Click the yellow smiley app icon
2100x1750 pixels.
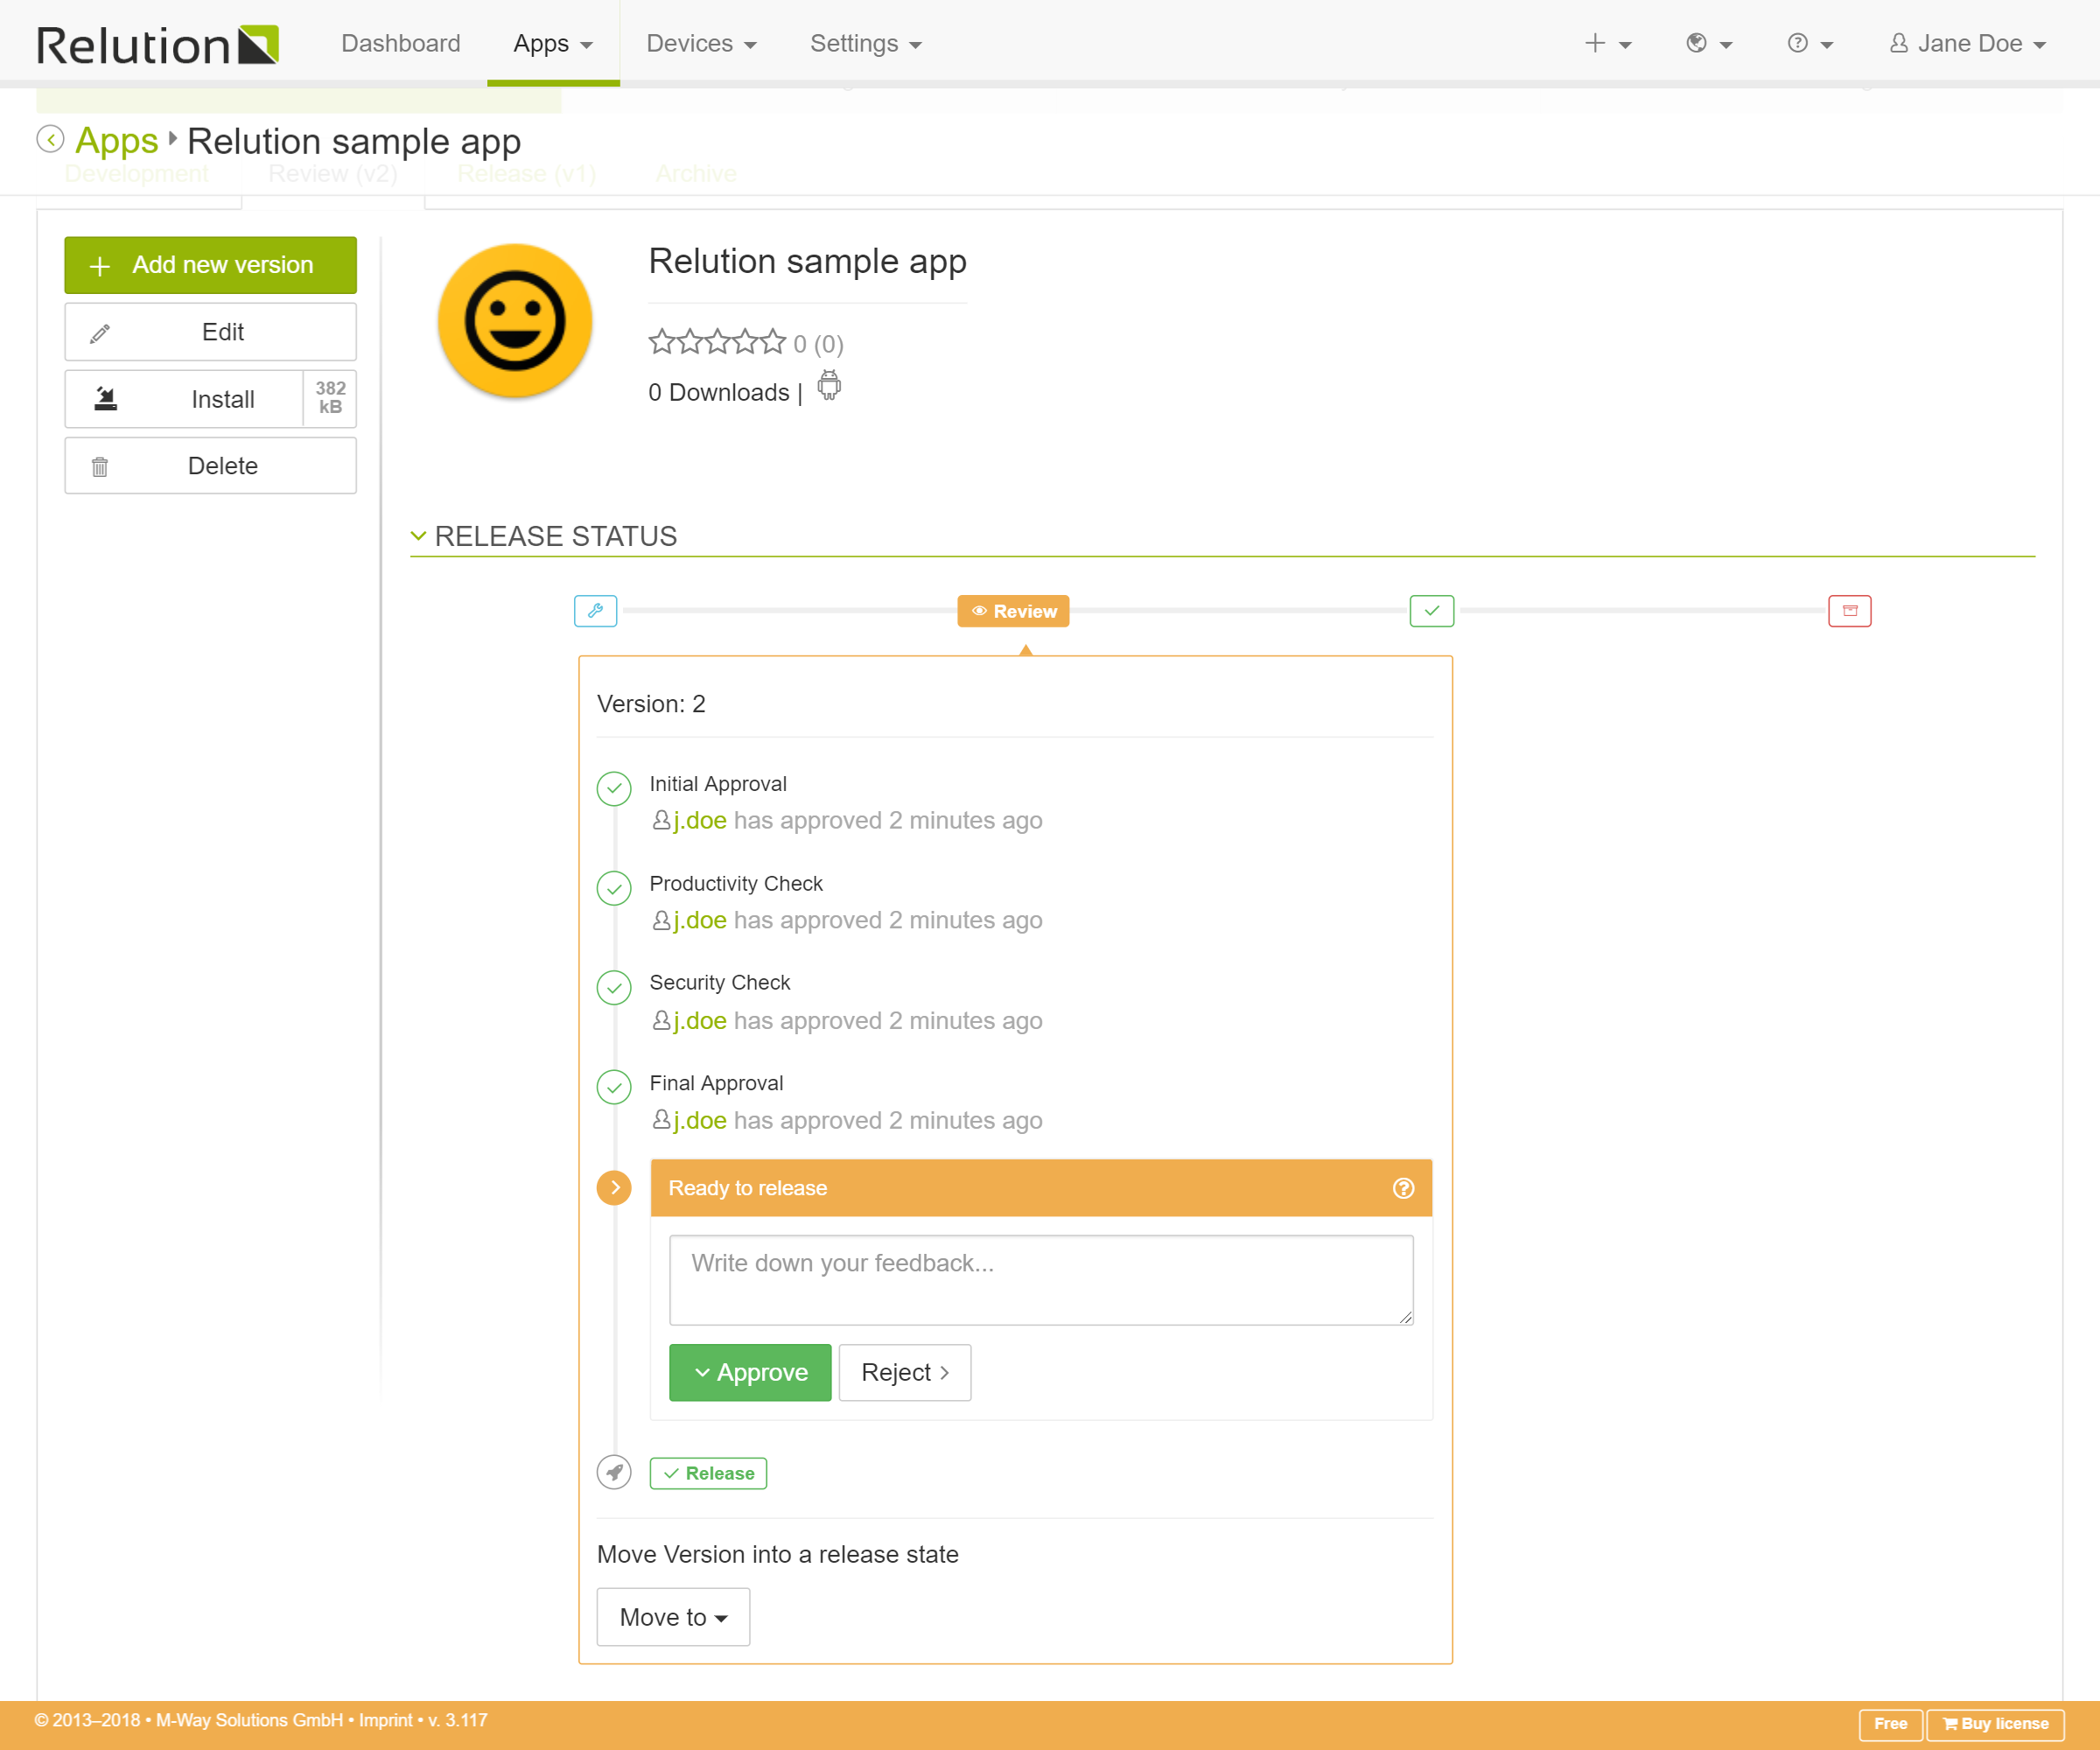[x=515, y=321]
